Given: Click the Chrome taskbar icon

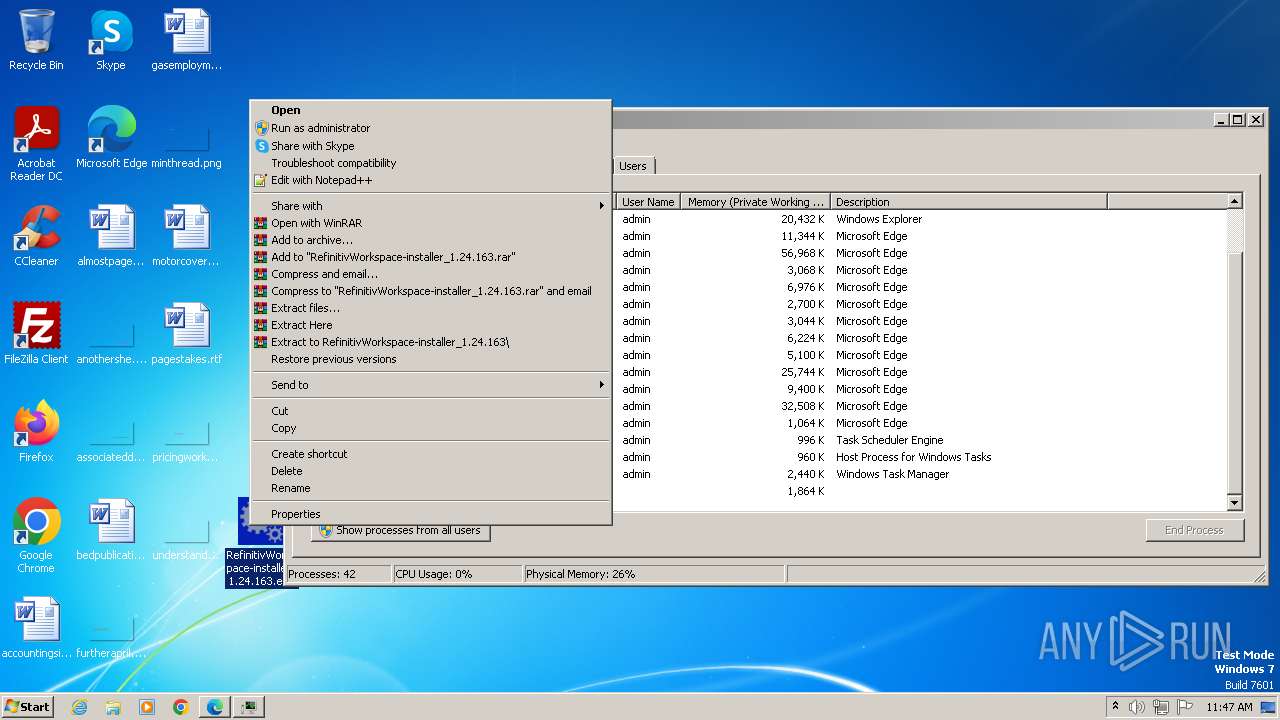Looking at the screenshot, I should (x=181, y=707).
